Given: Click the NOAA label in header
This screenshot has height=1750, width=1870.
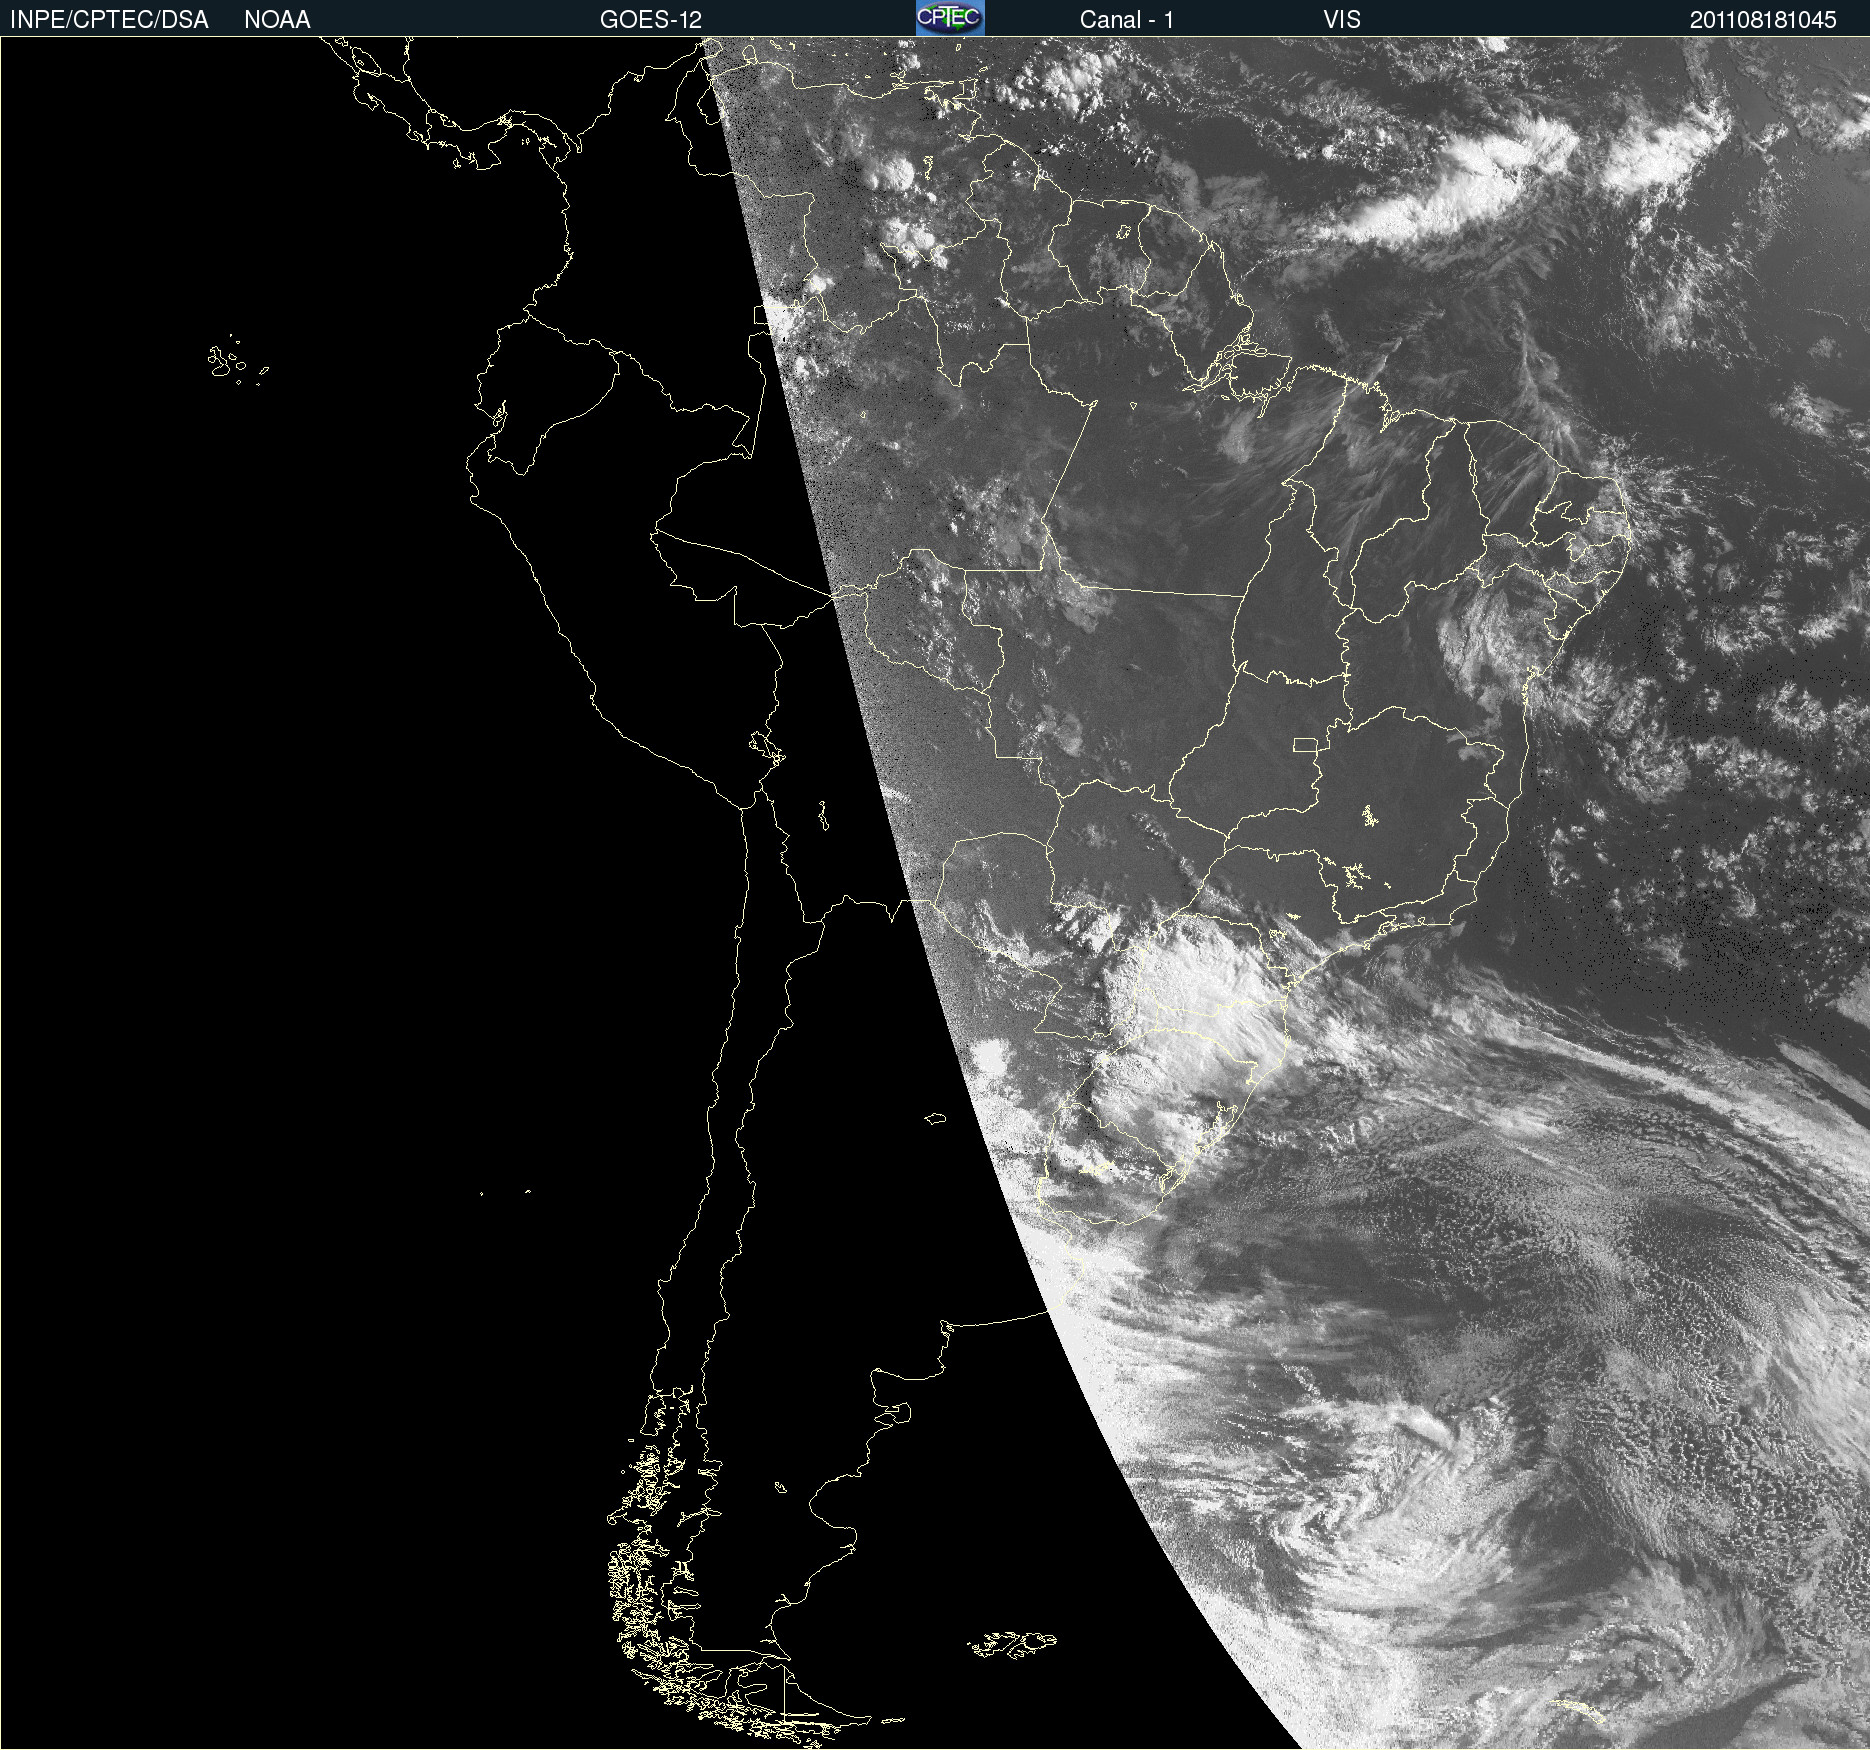Looking at the screenshot, I should click(277, 20).
